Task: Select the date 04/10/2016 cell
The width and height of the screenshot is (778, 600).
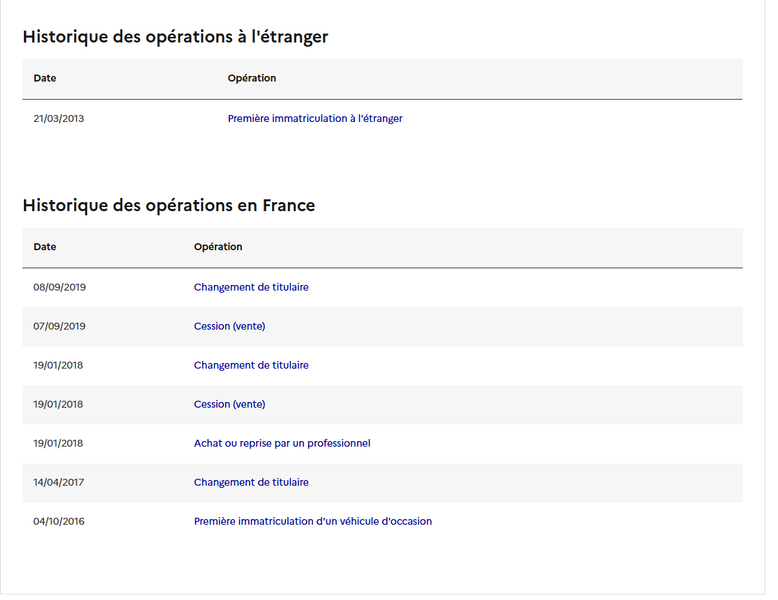Action: tap(59, 522)
